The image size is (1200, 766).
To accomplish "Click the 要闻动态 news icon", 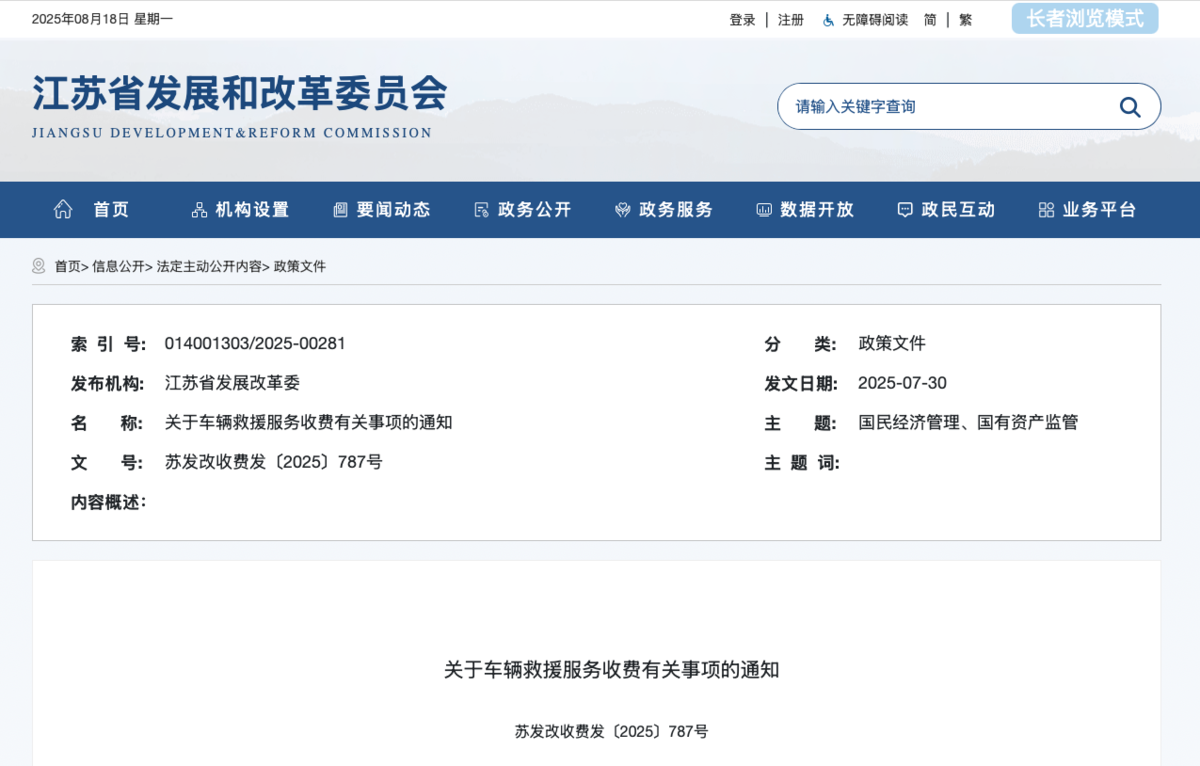I will [x=340, y=210].
